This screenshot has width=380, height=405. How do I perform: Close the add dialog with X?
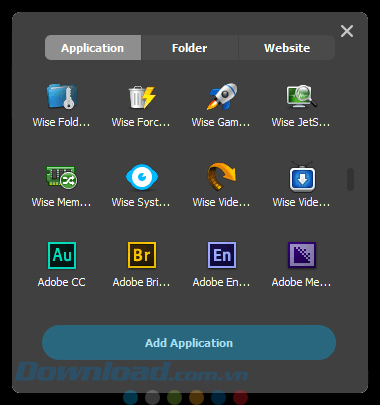[347, 31]
